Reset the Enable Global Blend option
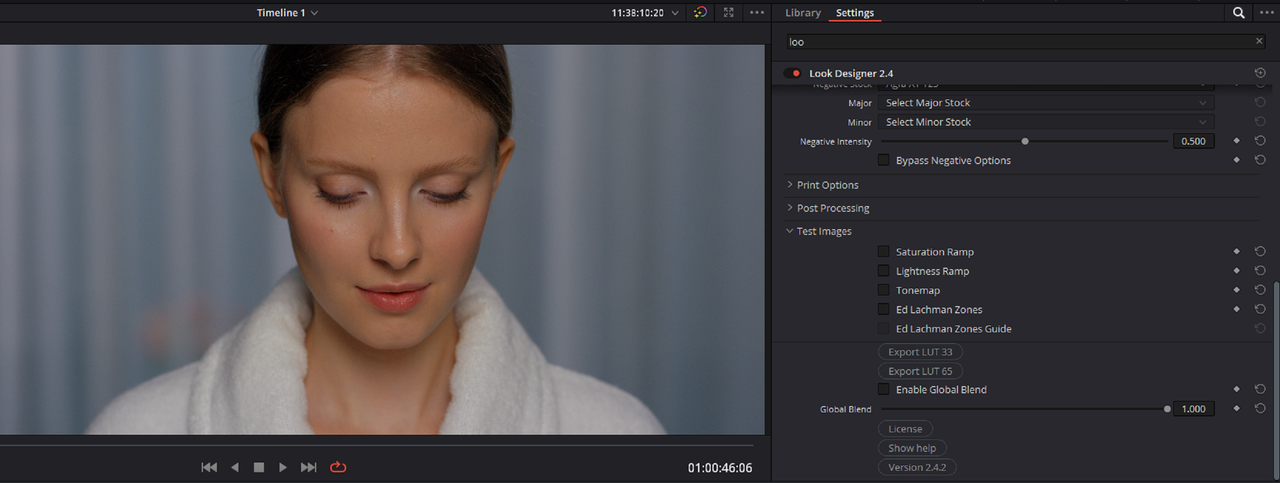 (1260, 389)
